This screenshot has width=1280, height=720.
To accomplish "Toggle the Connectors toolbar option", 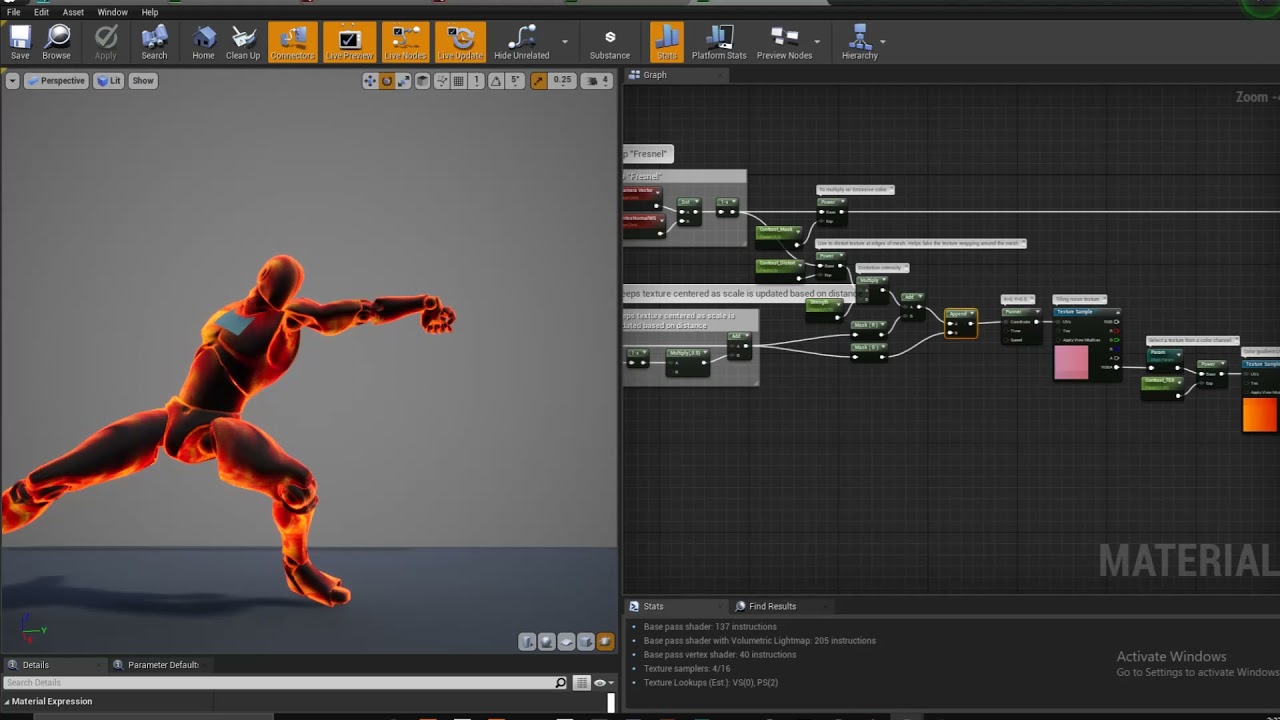I will coord(293,42).
